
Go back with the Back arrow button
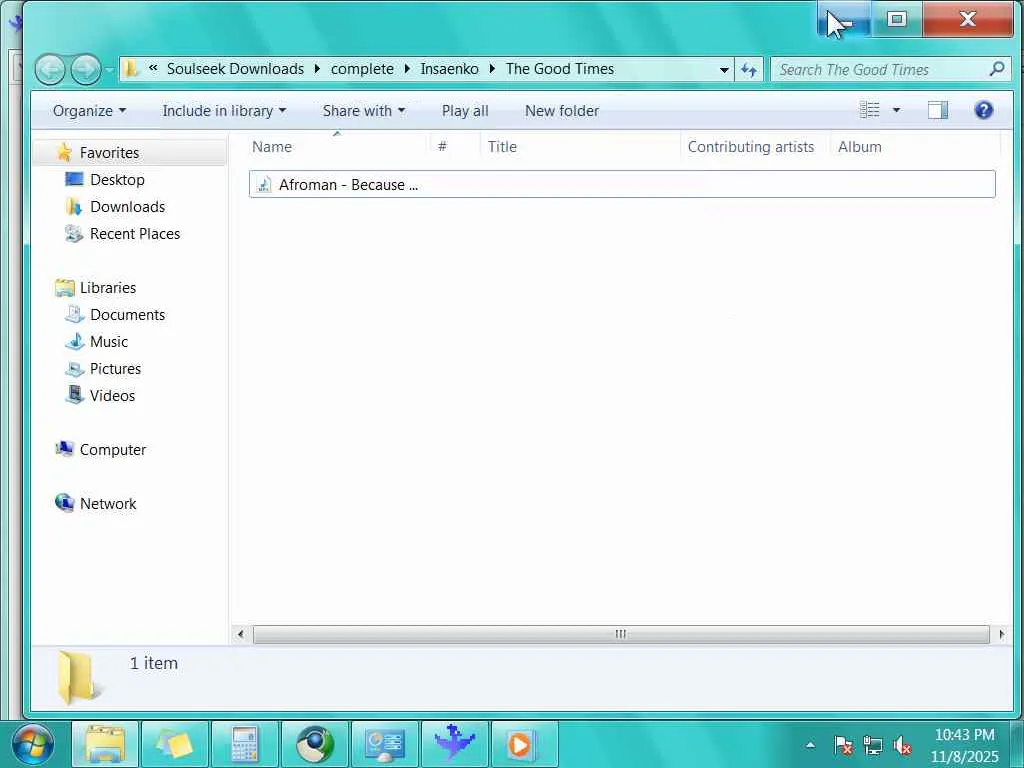pos(50,69)
